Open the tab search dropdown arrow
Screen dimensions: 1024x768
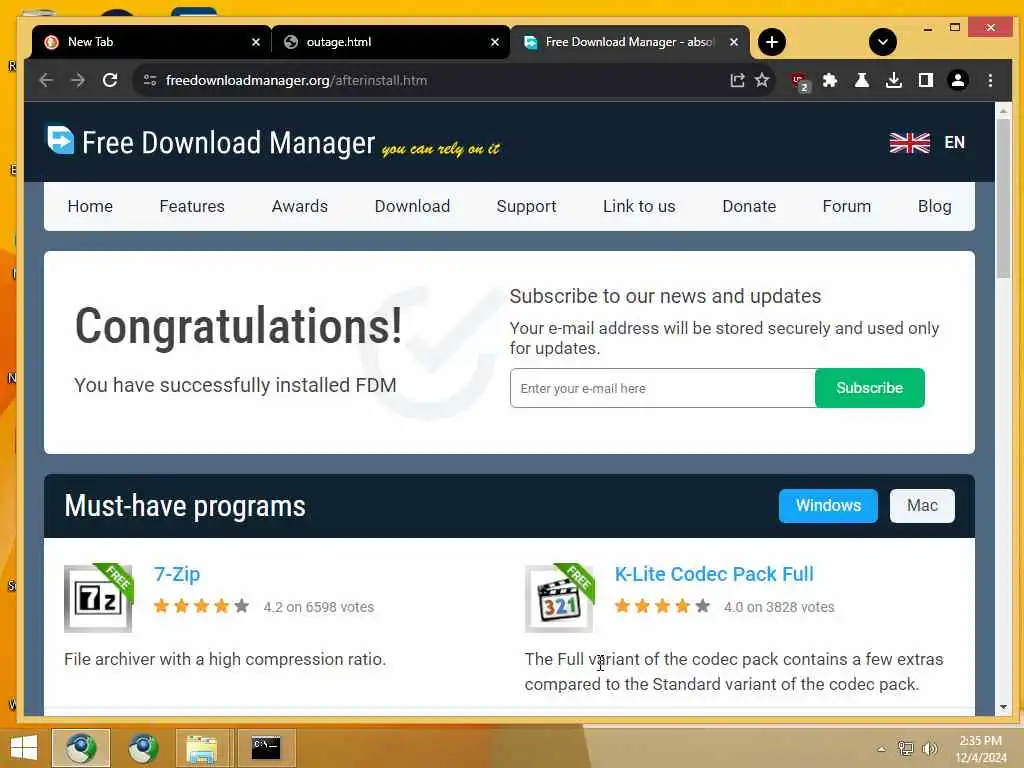tap(883, 42)
